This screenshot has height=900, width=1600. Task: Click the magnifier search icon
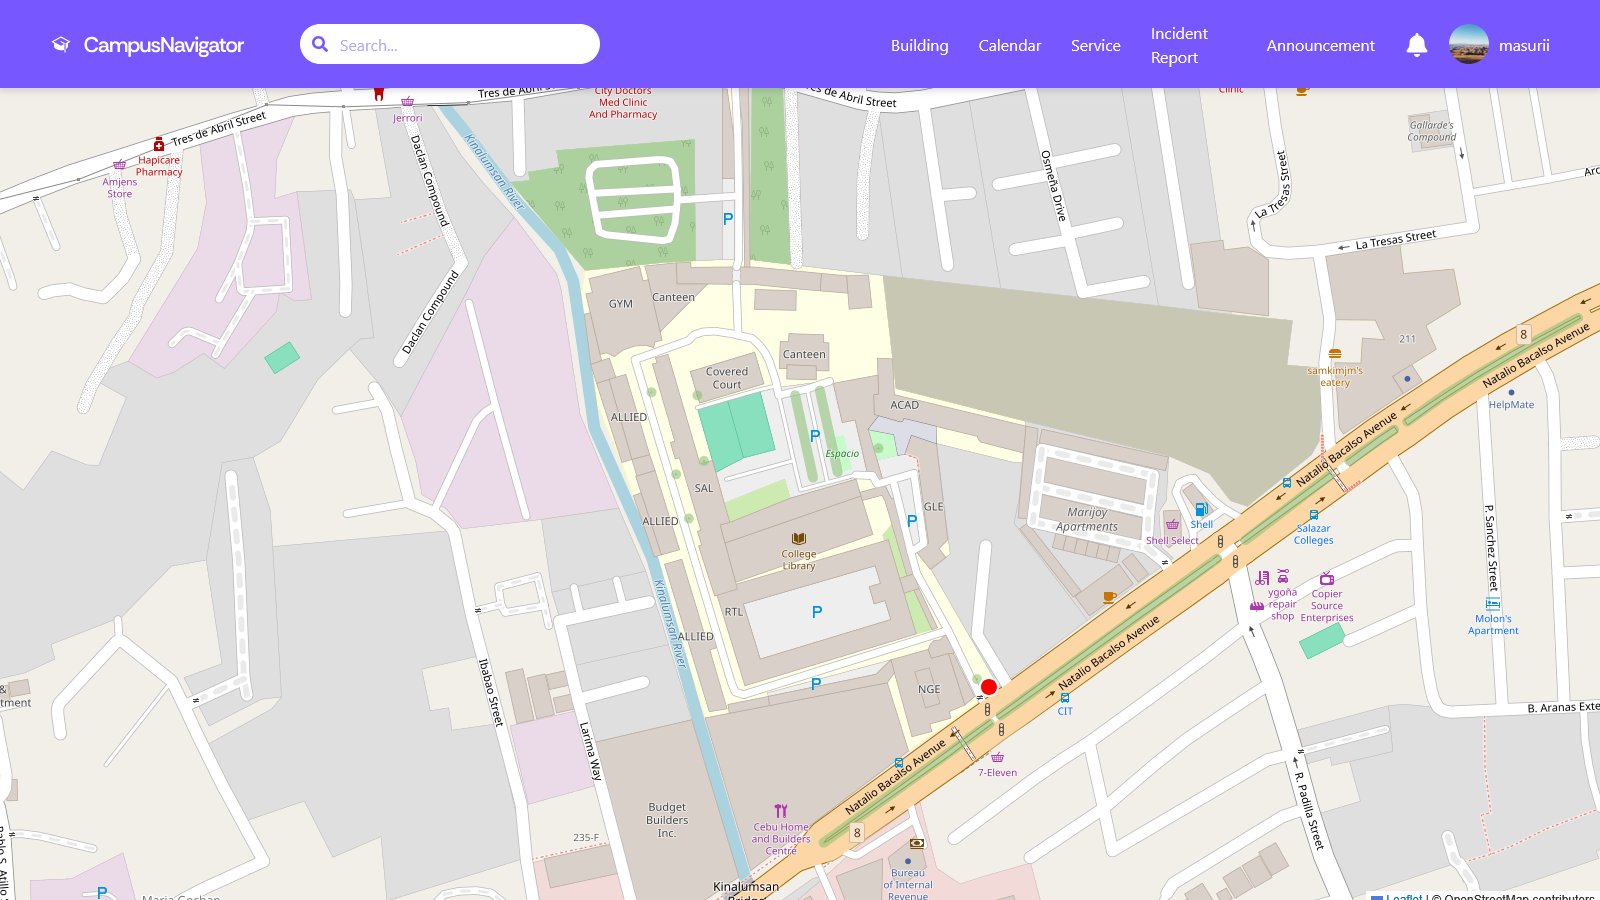pyautogui.click(x=320, y=44)
